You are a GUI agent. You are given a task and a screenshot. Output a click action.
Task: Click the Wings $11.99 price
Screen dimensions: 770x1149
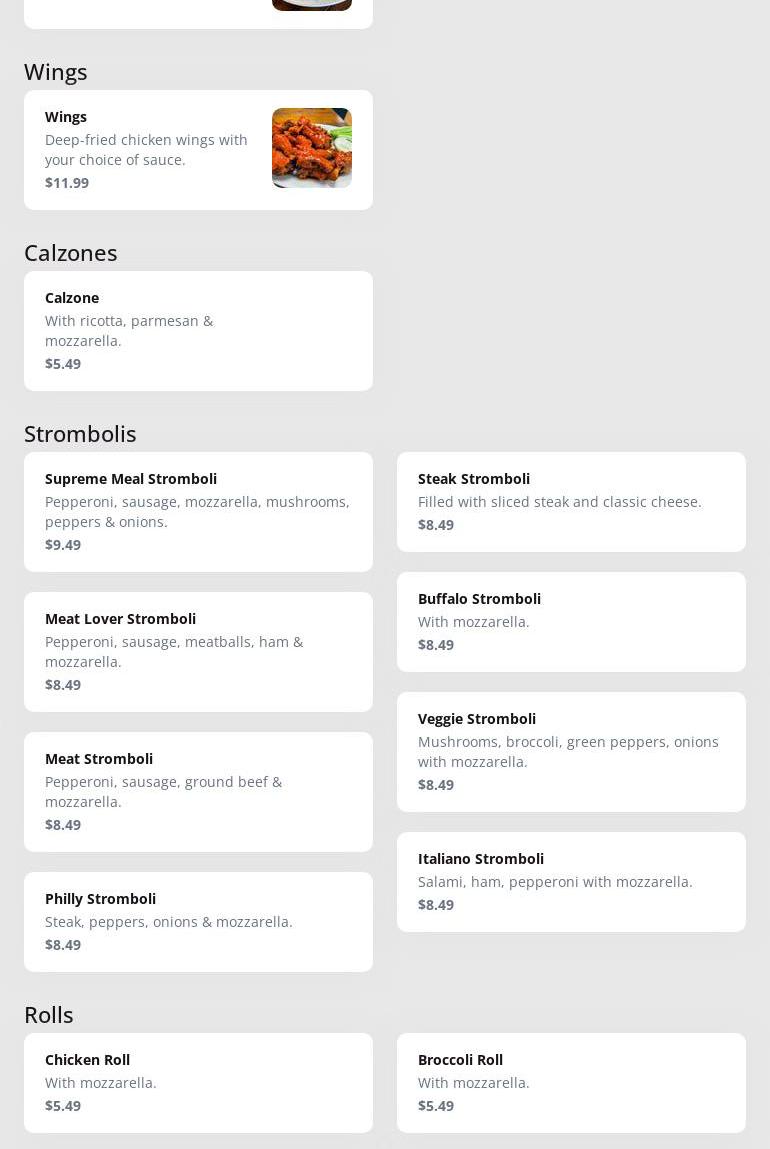(67, 183)
